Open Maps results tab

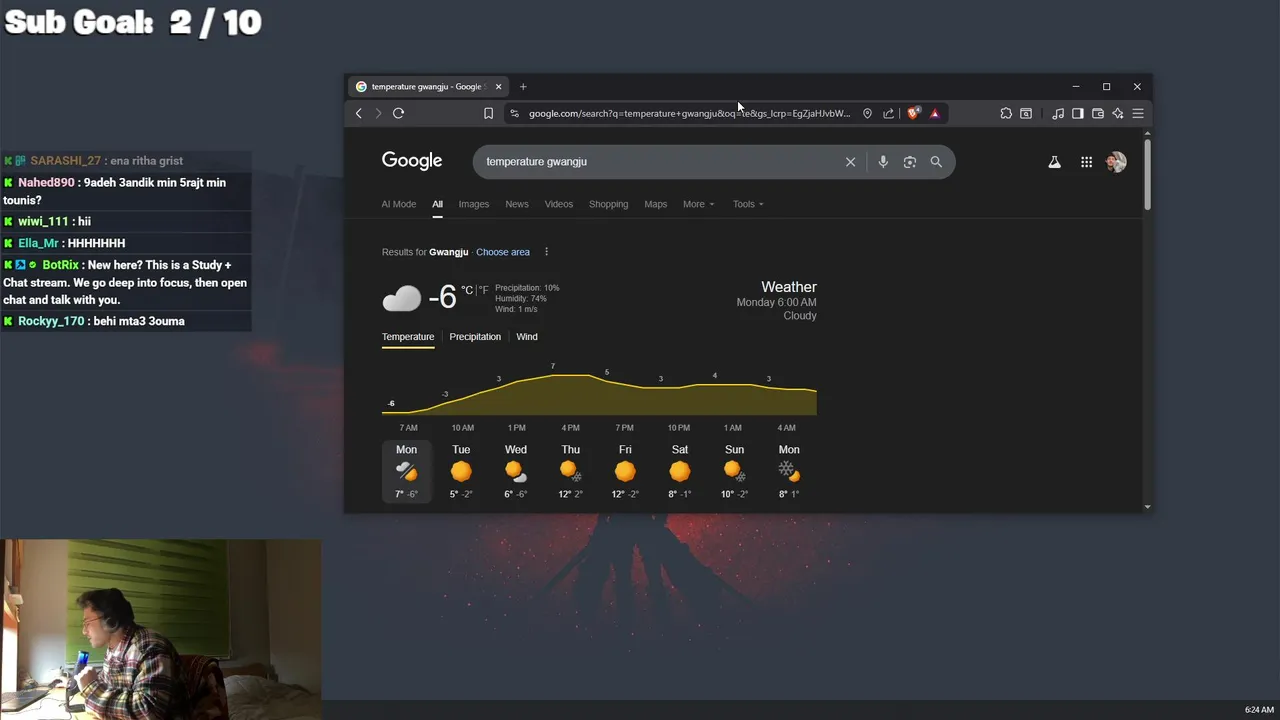coord(656,204)
